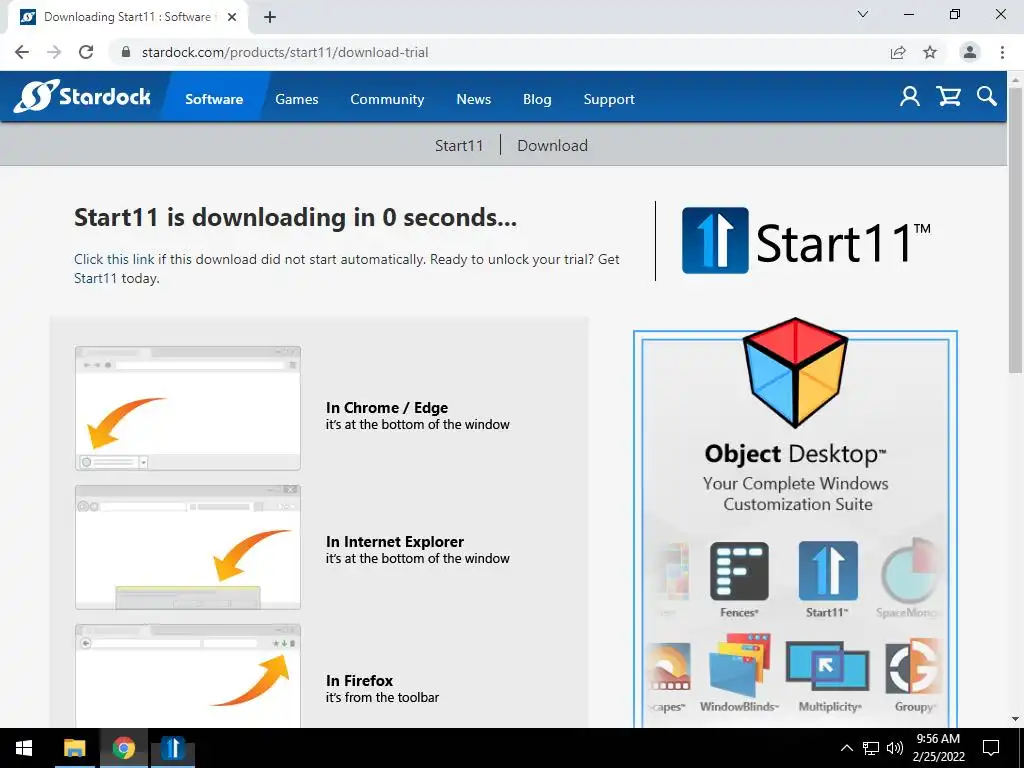Viewport: 1024px width, 768px height.
Task: Click 'In Chrome / Edge' heading text
Action: (387, 408)
